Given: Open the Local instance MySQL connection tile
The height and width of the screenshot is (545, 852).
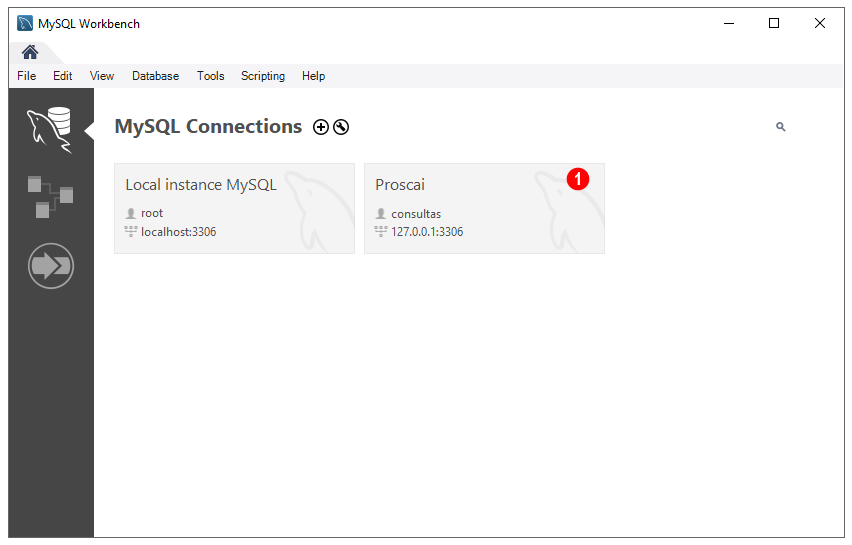Looking at the screenshot, I should [x=234, y=209].
